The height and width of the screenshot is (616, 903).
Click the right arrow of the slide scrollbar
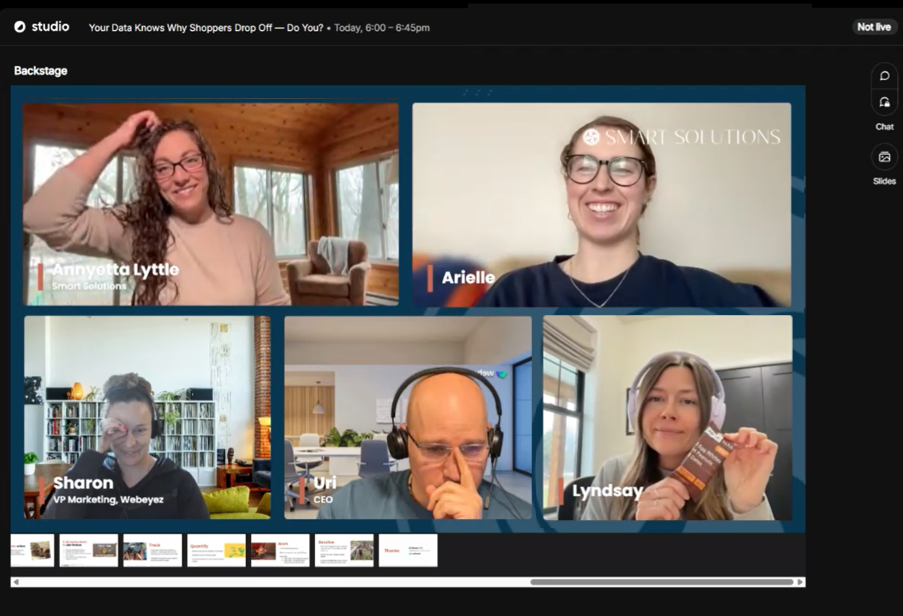point(800,582)
